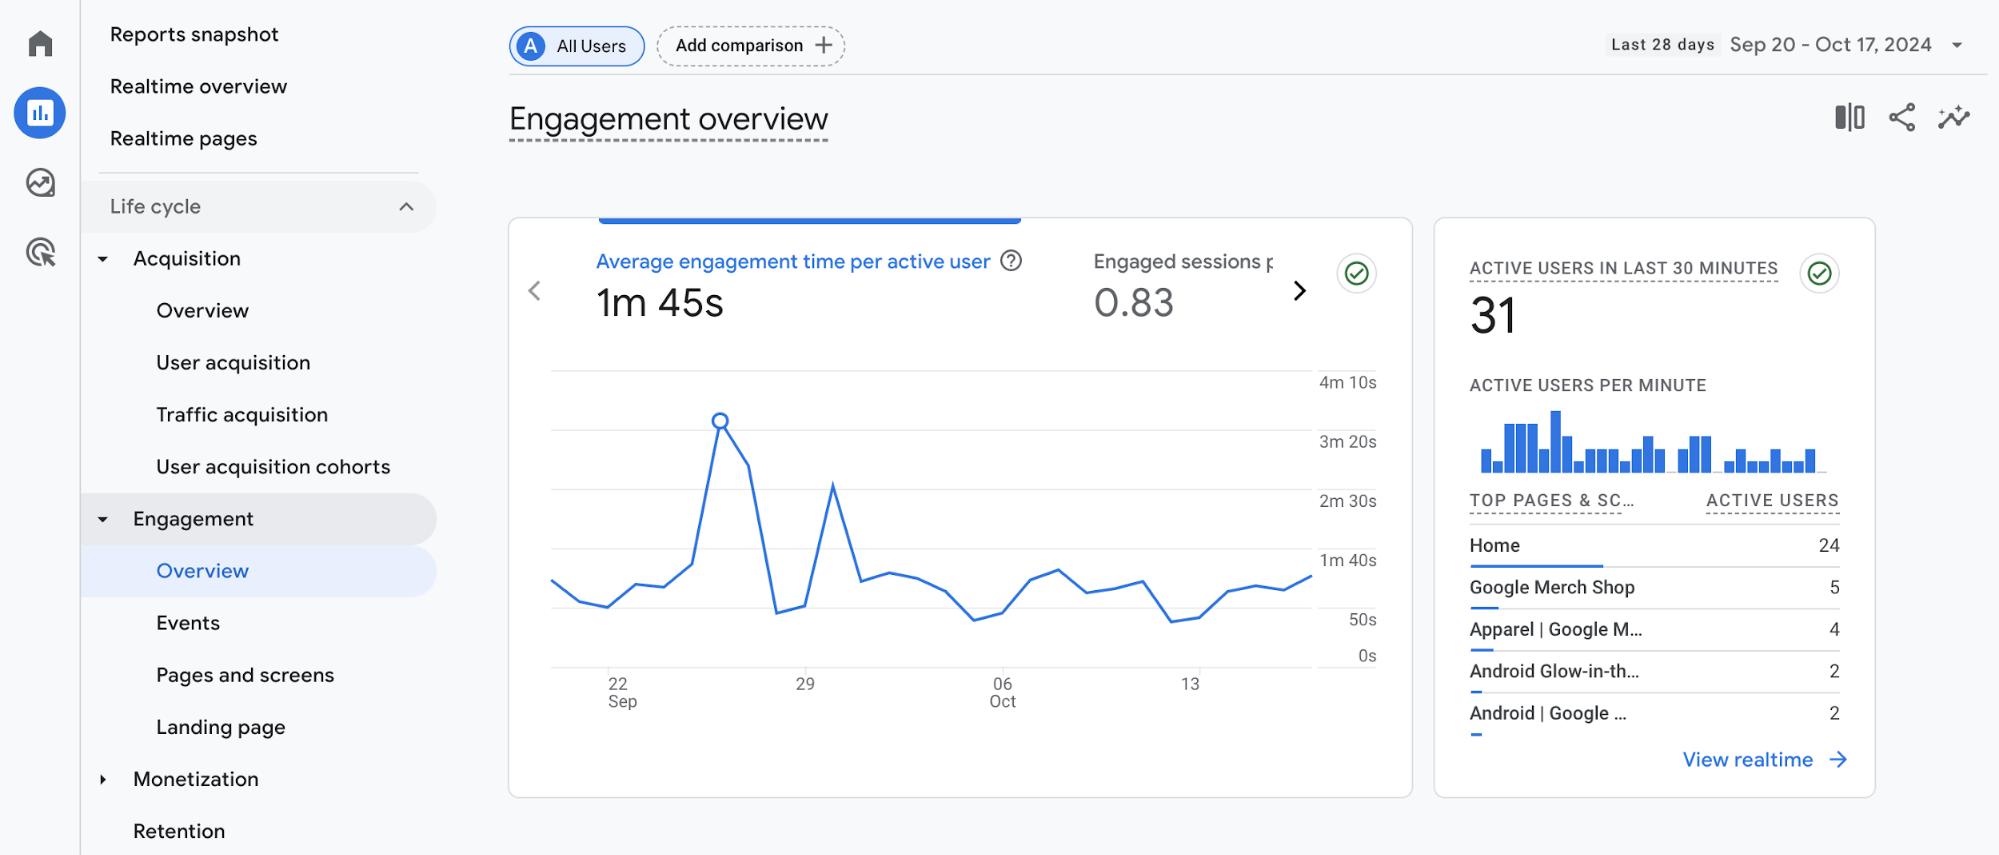Open the Explore icon in left rail
1999x855 pixels.
pos(40,183)
